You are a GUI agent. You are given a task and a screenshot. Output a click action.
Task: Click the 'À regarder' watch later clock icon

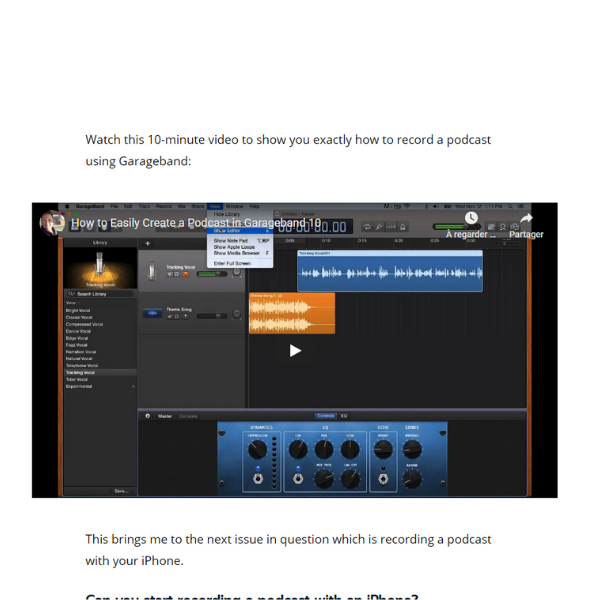click(x=471, y=218)
